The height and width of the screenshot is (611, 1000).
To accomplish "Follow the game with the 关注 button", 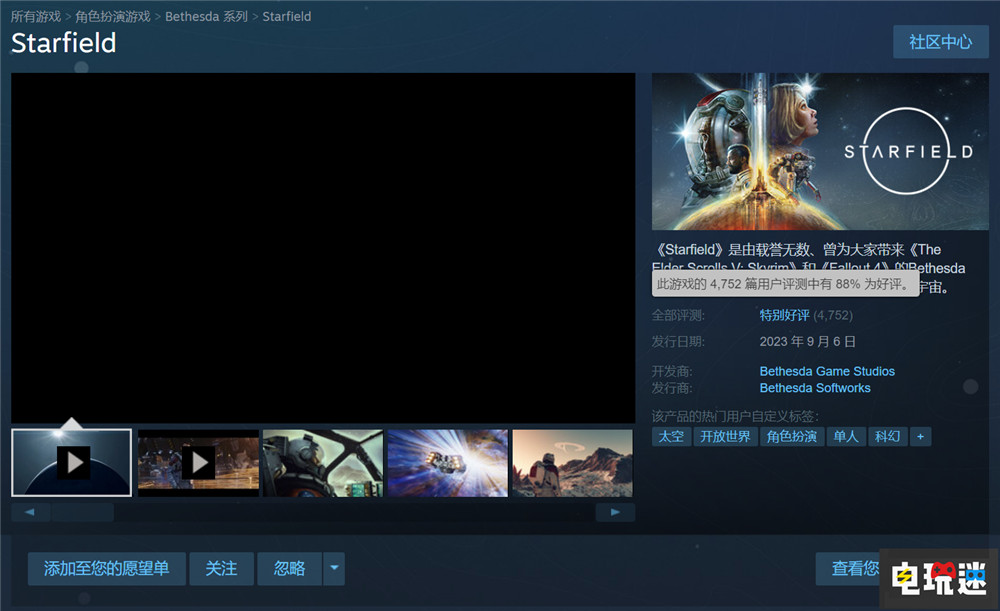I will pyautogui.click(x=221, y=569).
